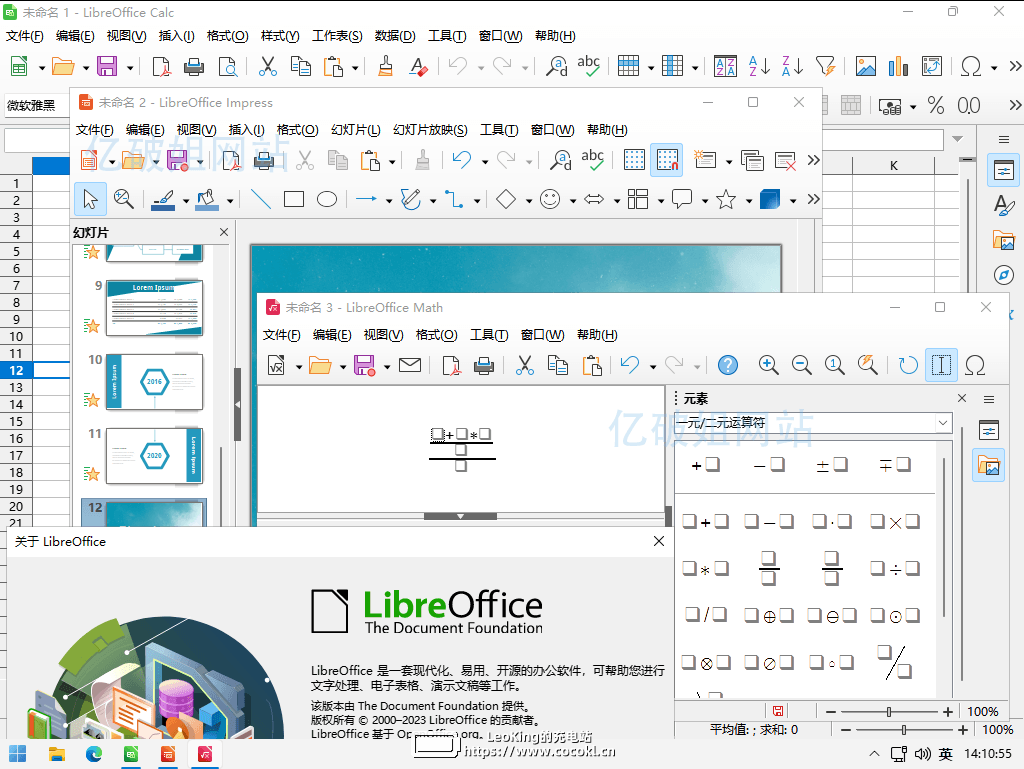The image size is (1024, 769).
Task: Click the Math Update refresh icon
Action: coord(908,365)
